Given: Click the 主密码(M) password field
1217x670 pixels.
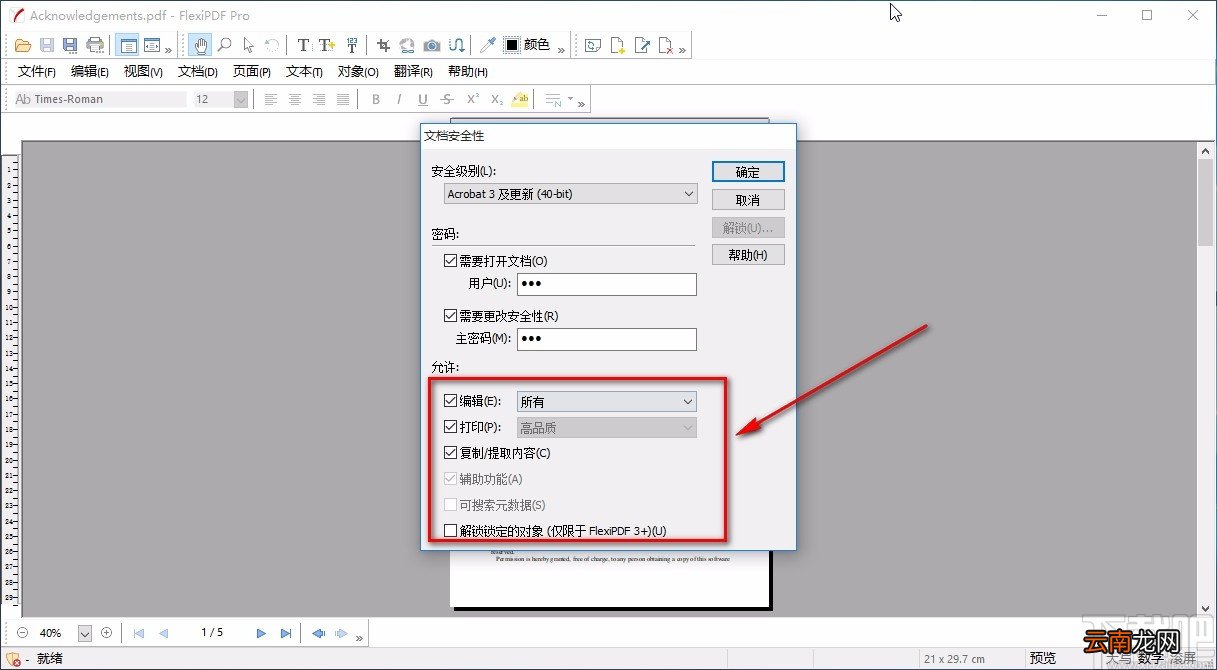Looking at the screenshot, I should 606,339.
